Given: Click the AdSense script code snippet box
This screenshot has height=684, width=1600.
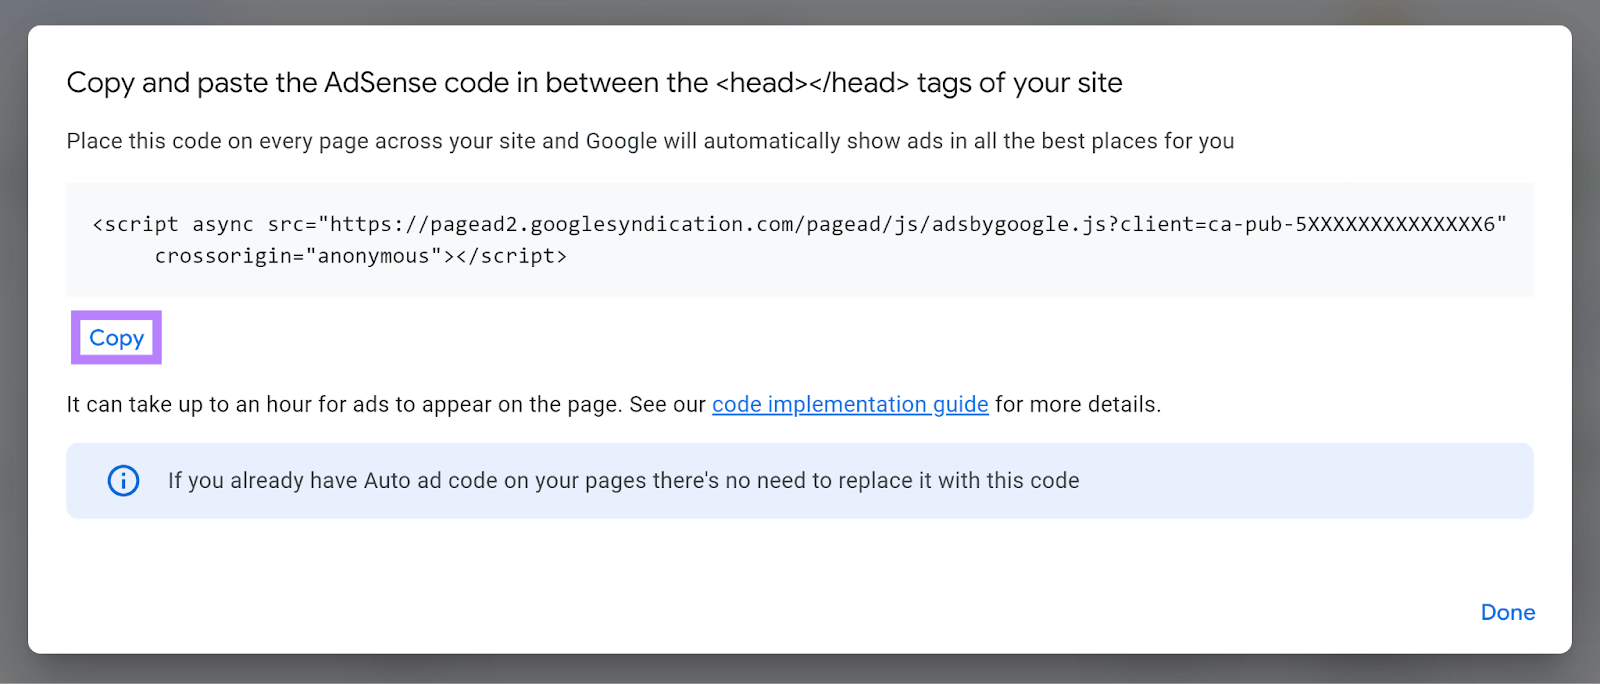Looking at the screenshot, I should (800, 240).
